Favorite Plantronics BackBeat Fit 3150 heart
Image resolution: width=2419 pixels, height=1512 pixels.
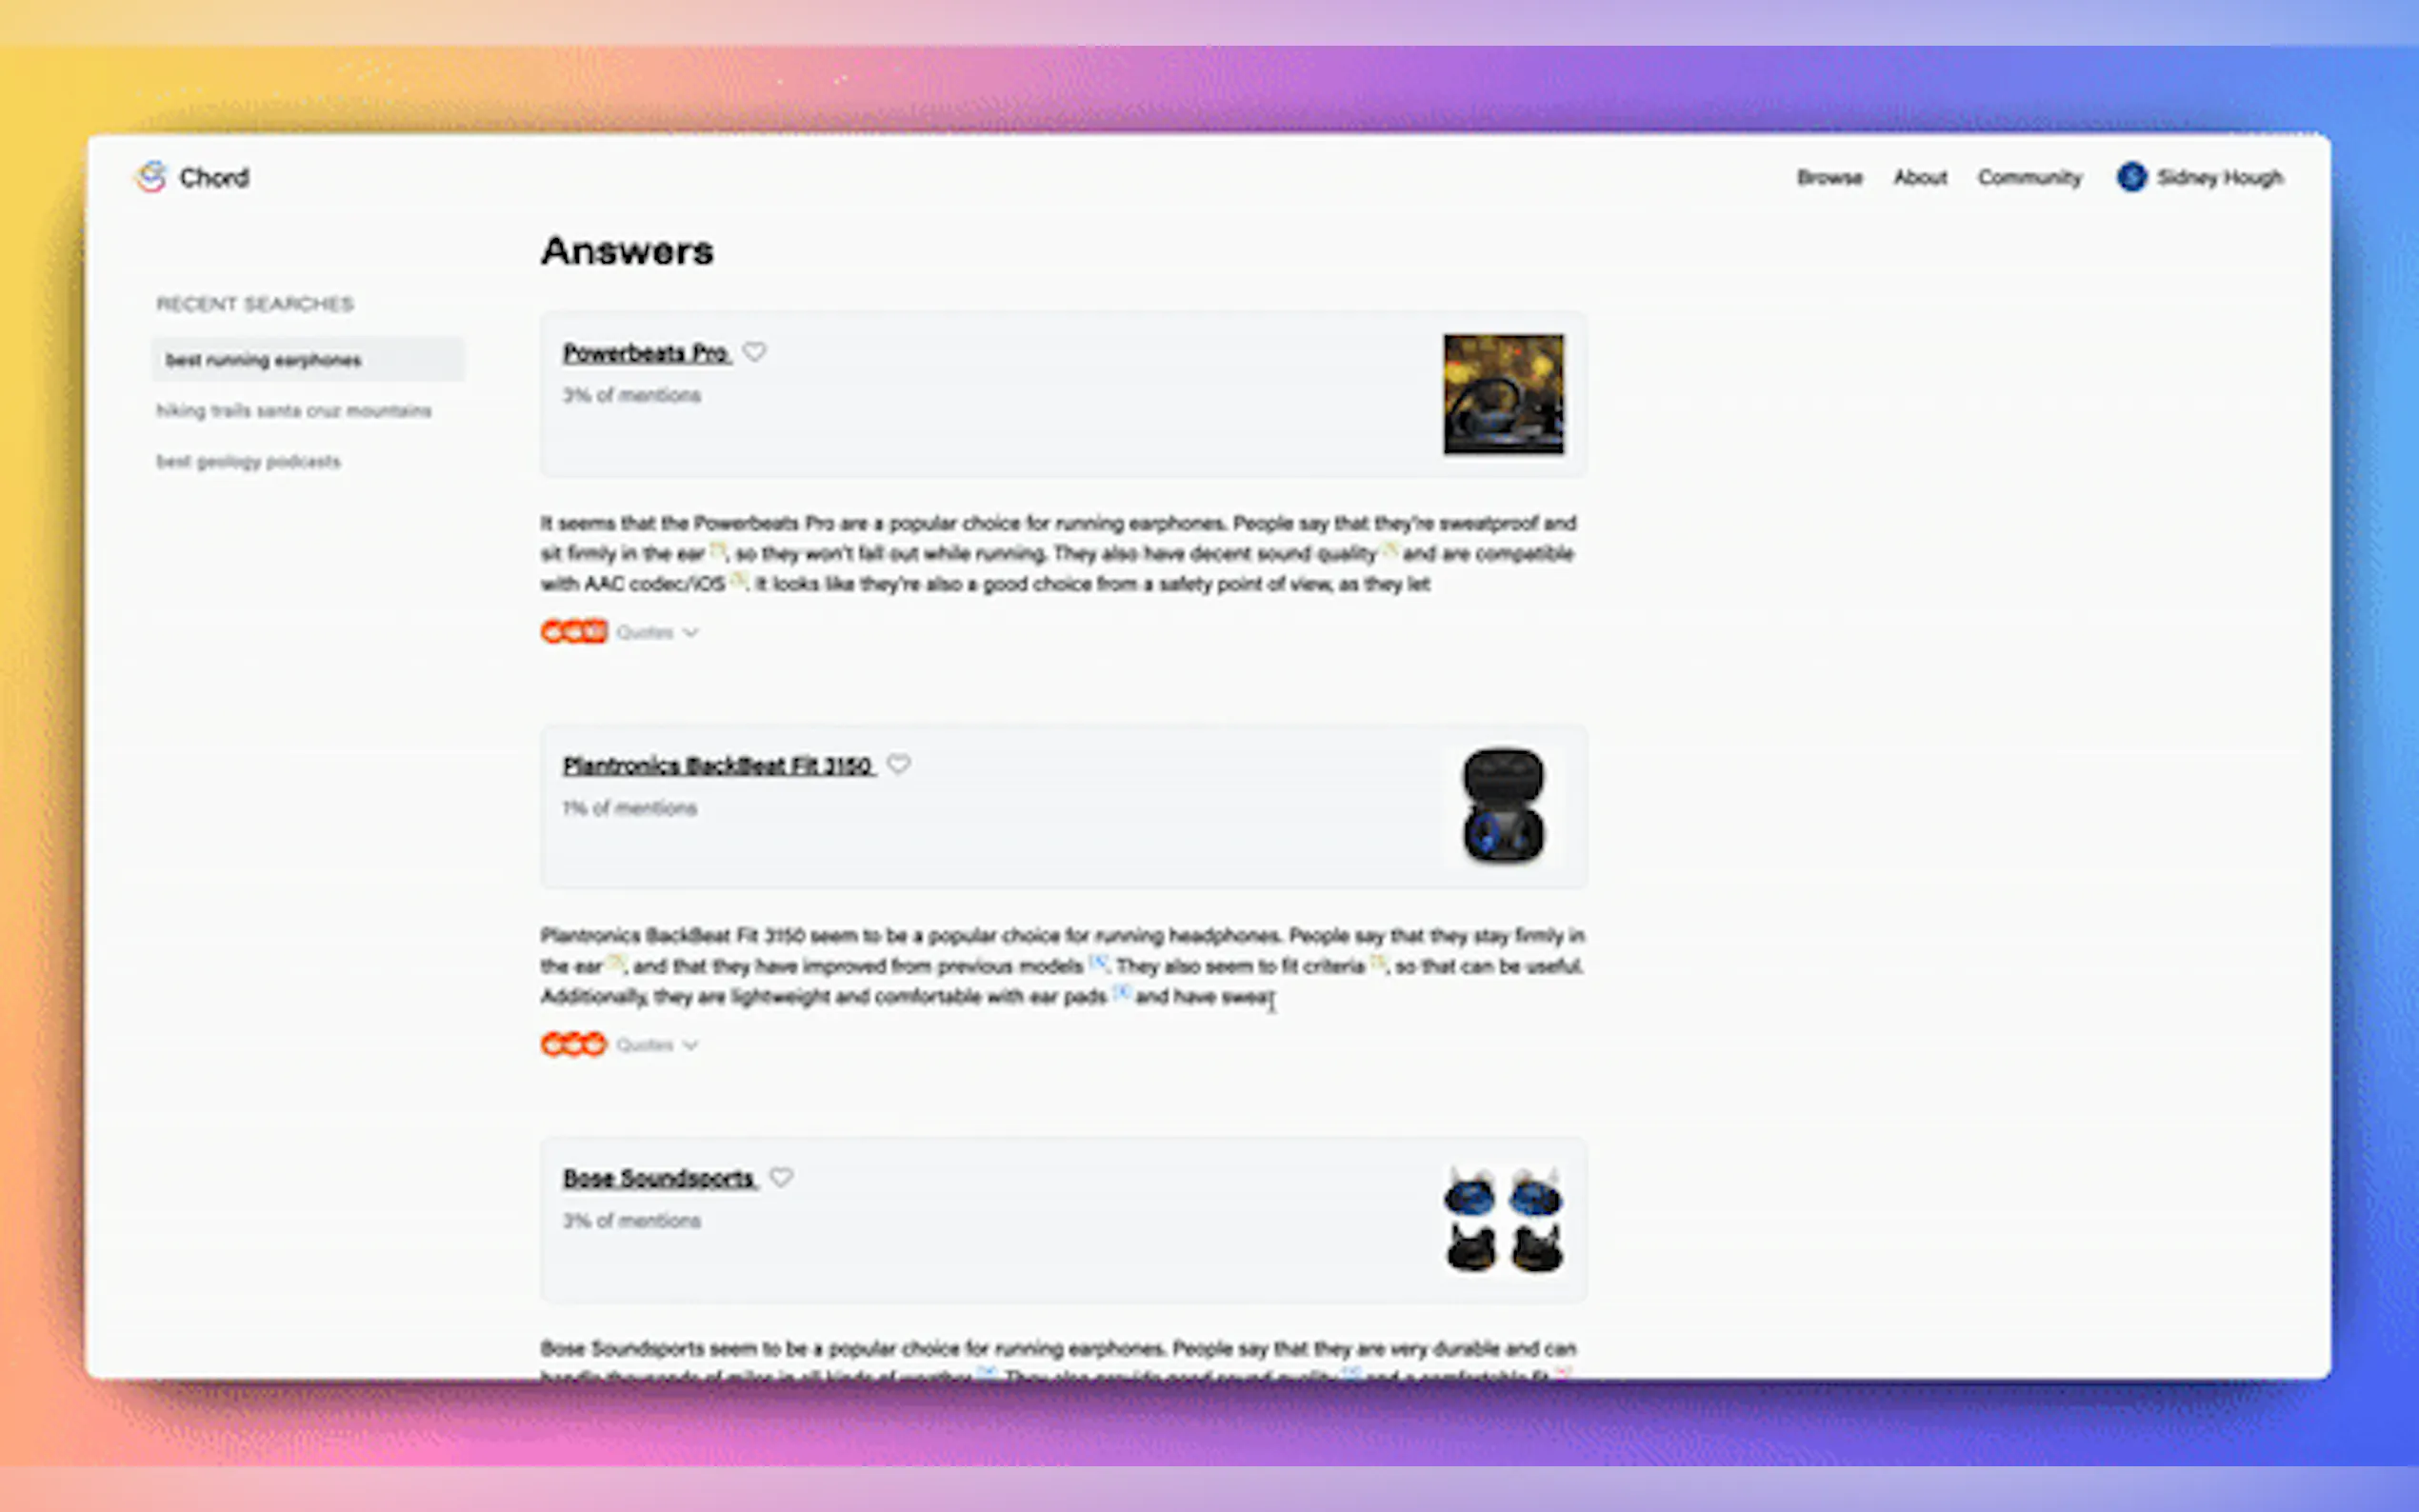click(x=899, y=765)
